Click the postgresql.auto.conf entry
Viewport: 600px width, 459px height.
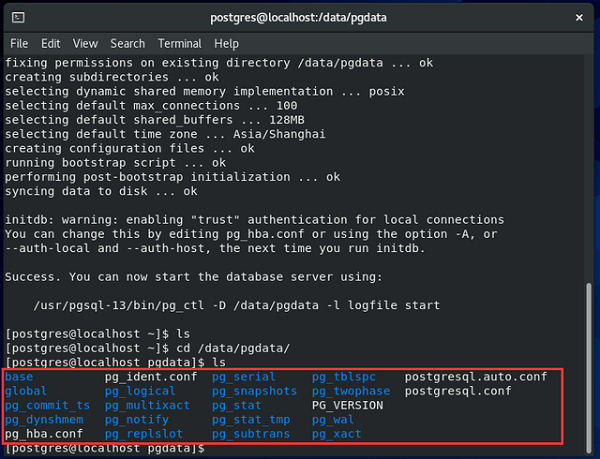tap(476, 377)
